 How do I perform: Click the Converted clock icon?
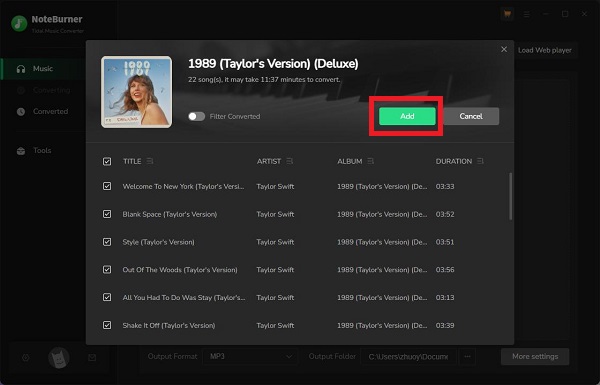point(21,112)
